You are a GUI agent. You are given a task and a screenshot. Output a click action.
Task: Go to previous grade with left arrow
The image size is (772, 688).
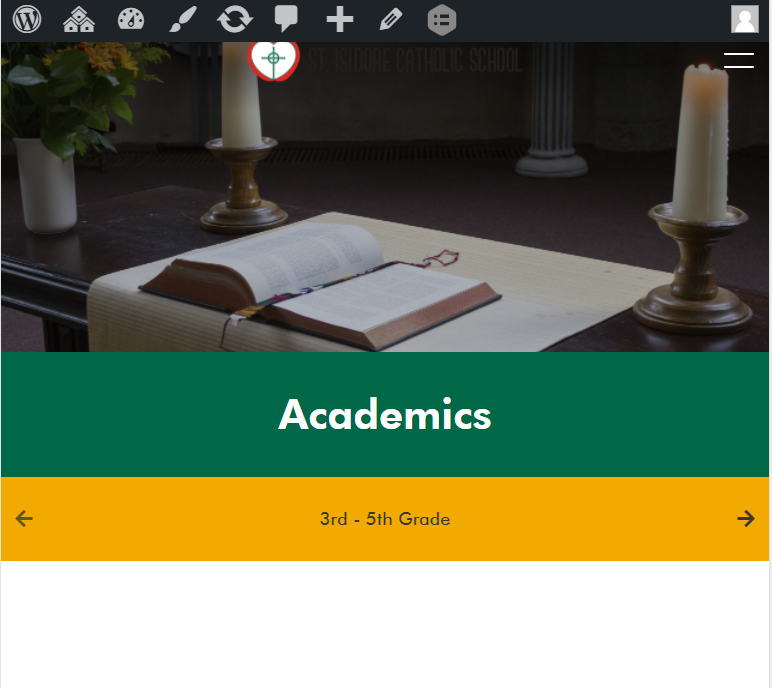coord(24,519)
